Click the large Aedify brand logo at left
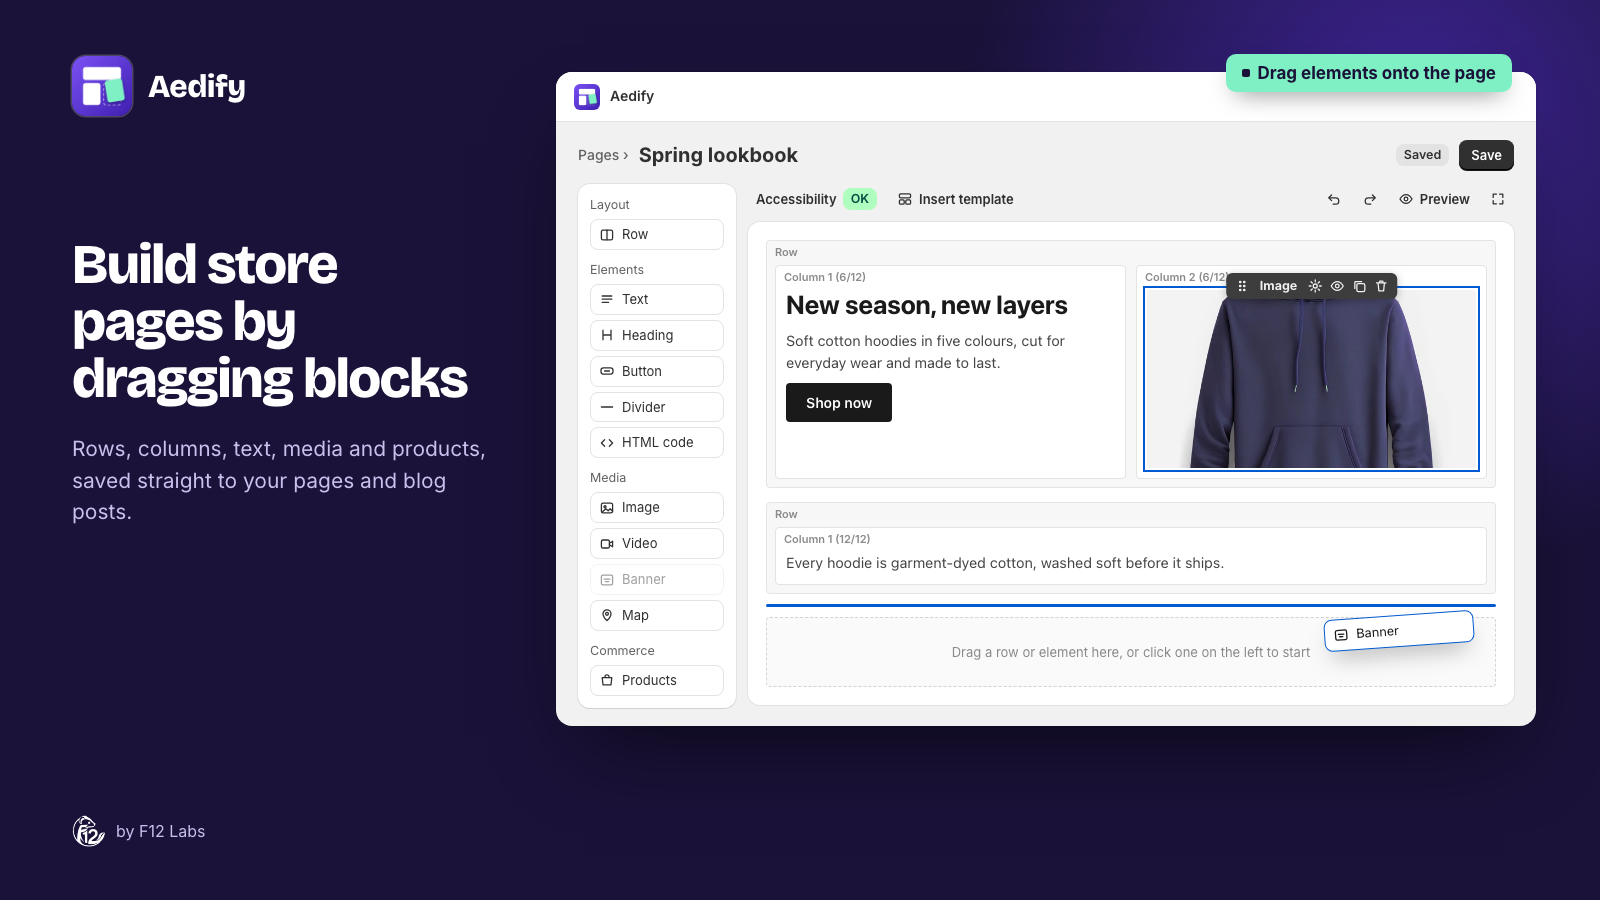 [102, 86]
